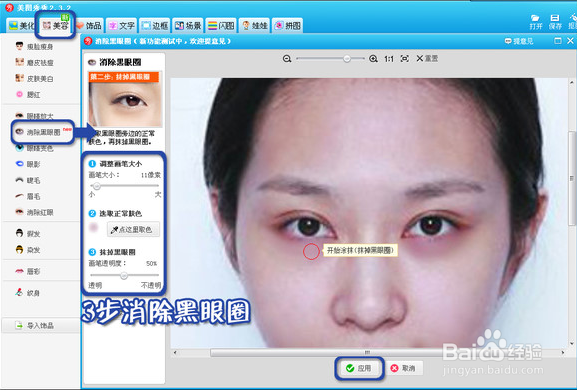Screen dimensions: 577x390
Task: Click the 消除黑眼圈 panel heading
Action: tap(120, 62)
